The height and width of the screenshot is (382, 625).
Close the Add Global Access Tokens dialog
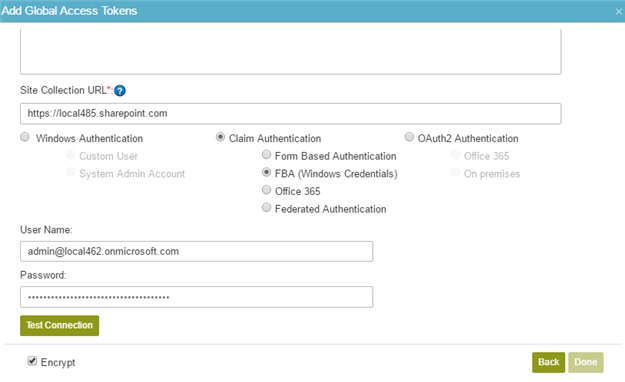[x=619, y=12]
